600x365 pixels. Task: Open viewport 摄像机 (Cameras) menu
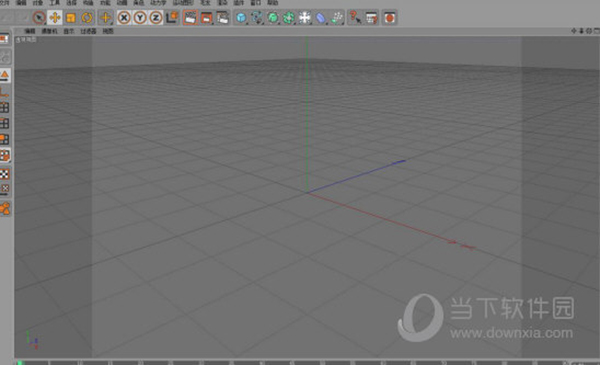[49, 31]
